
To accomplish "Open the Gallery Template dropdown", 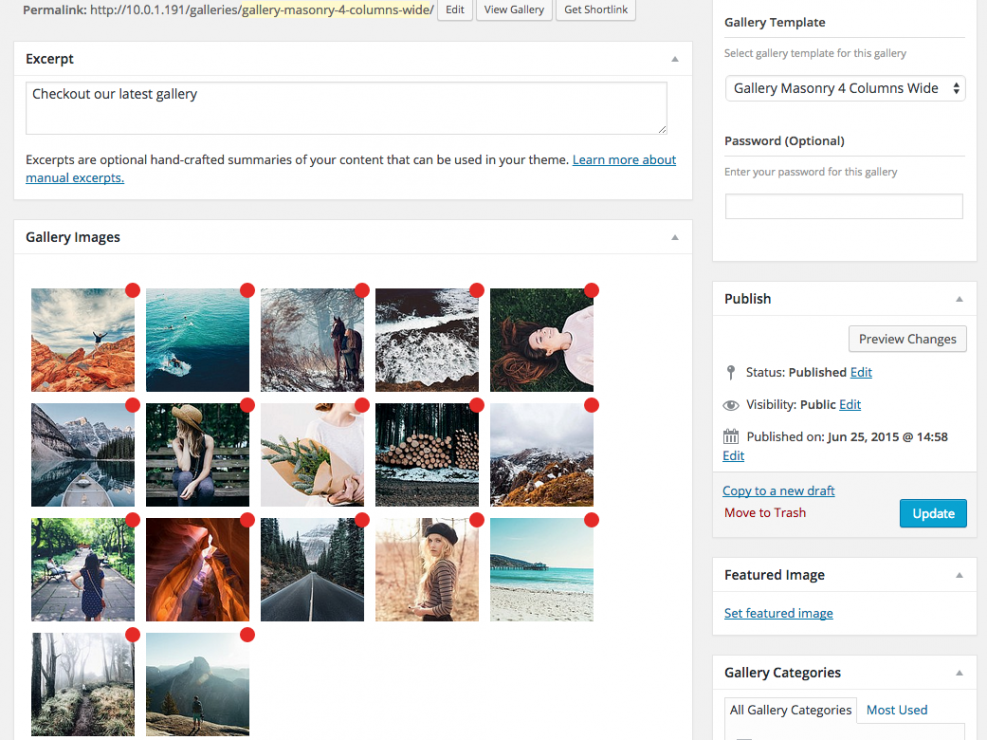I will pos(845,88).
